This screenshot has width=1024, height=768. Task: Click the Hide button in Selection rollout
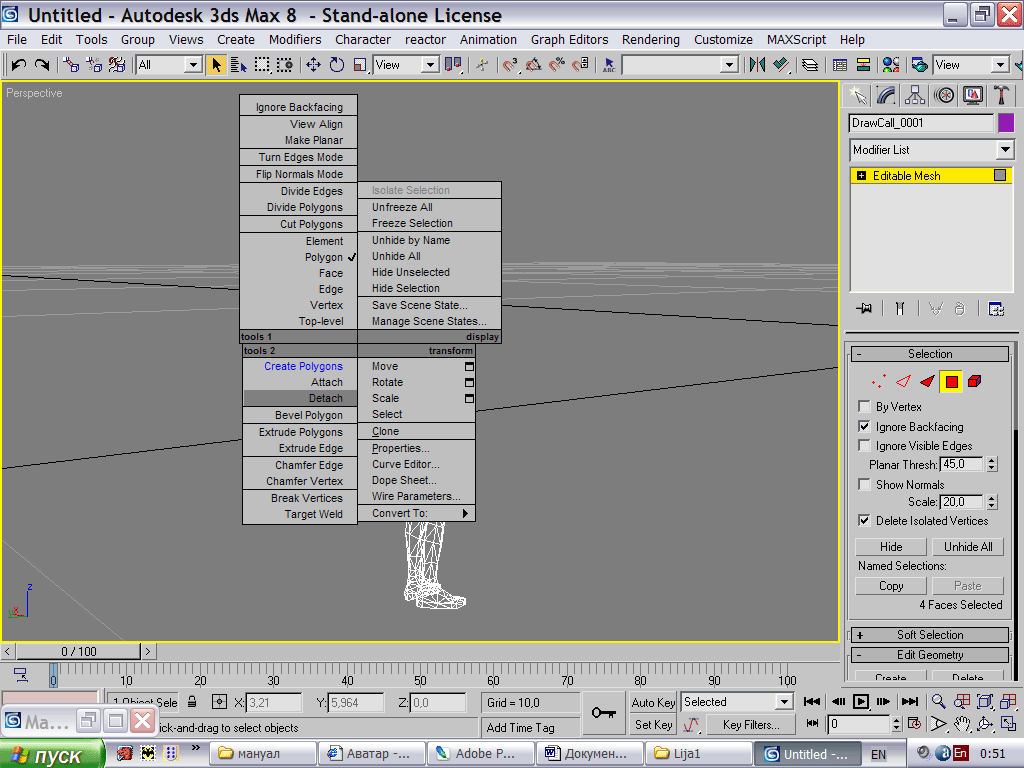pos(891,547)
